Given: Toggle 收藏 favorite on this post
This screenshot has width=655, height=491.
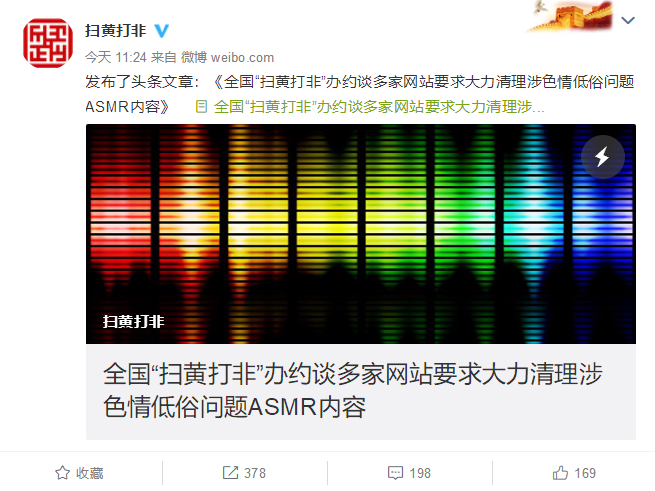Looking at the screenshot, I should click(81, 473).
